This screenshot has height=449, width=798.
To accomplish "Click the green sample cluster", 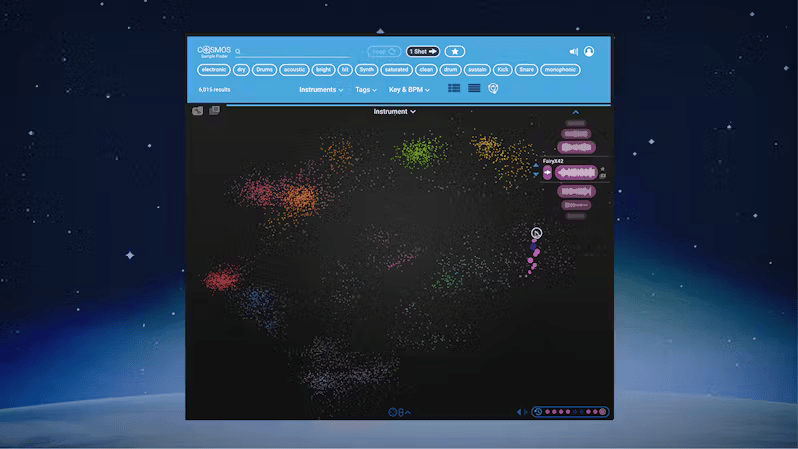I will tap(419, 152).
